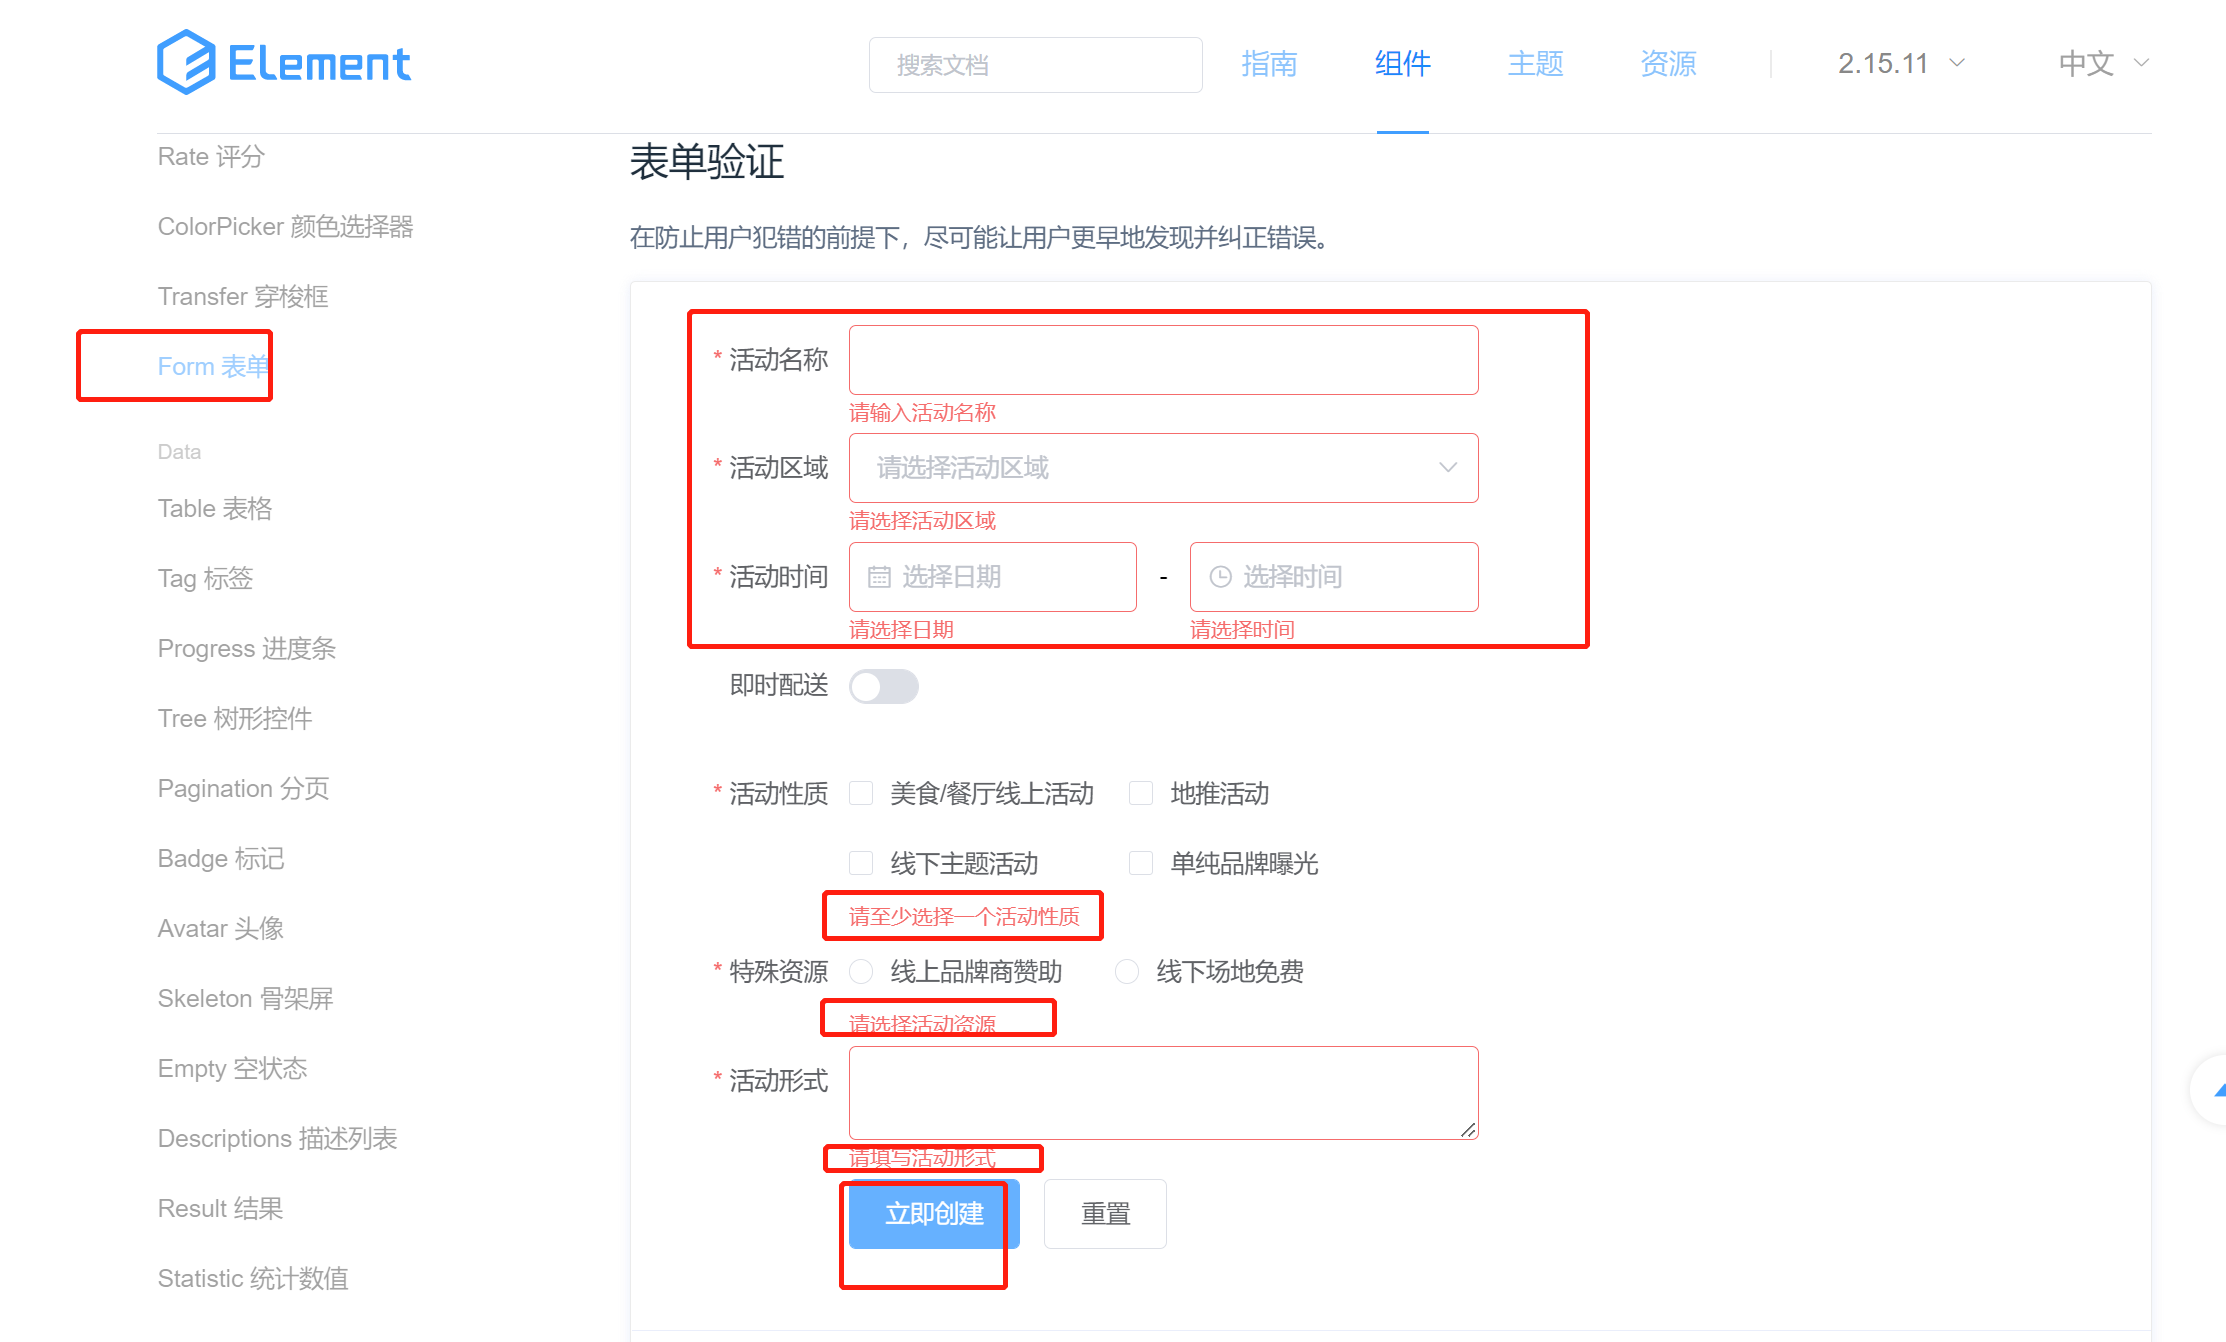Check the 线下主题活动 checkbox
Viewport: 2226px width, 1342px height.
click(x=861, y=863)
